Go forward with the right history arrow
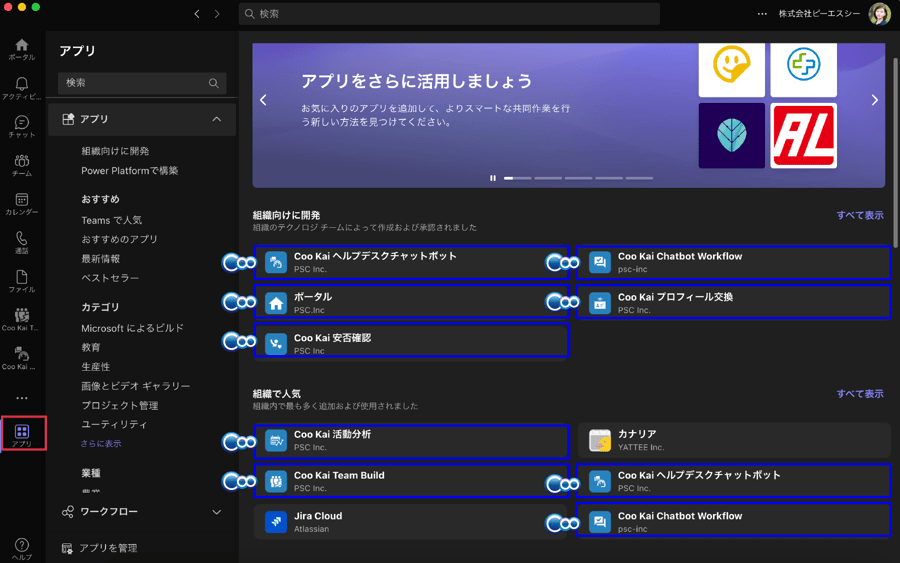This screenshot has width=900, height=563. [217, 14]
